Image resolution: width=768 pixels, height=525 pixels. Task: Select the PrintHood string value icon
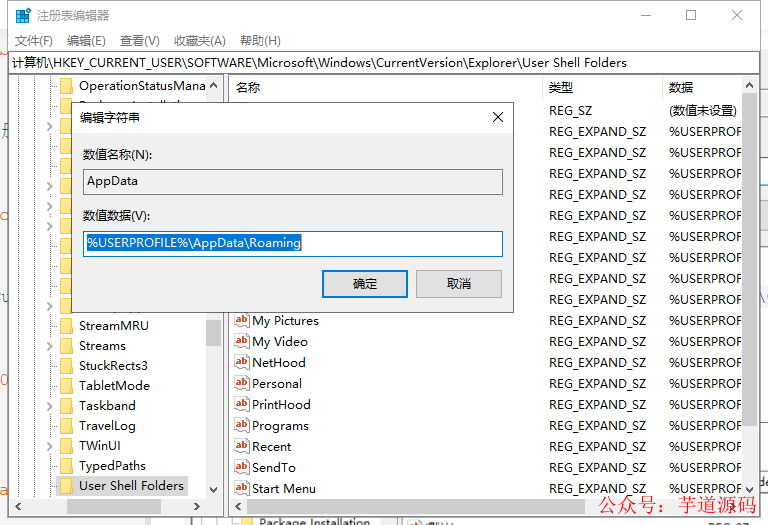click(241, 405)
